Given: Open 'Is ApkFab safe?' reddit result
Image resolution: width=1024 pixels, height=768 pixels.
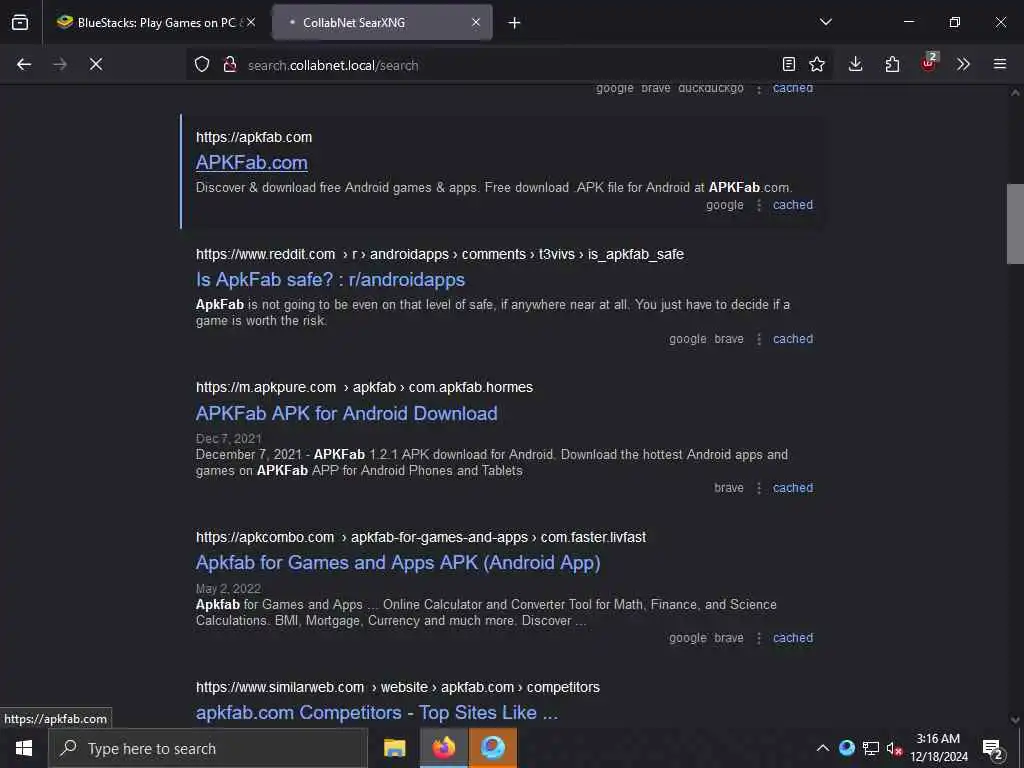Looking at the screenshot, I should pyautogui.click(x=330, y=280).
